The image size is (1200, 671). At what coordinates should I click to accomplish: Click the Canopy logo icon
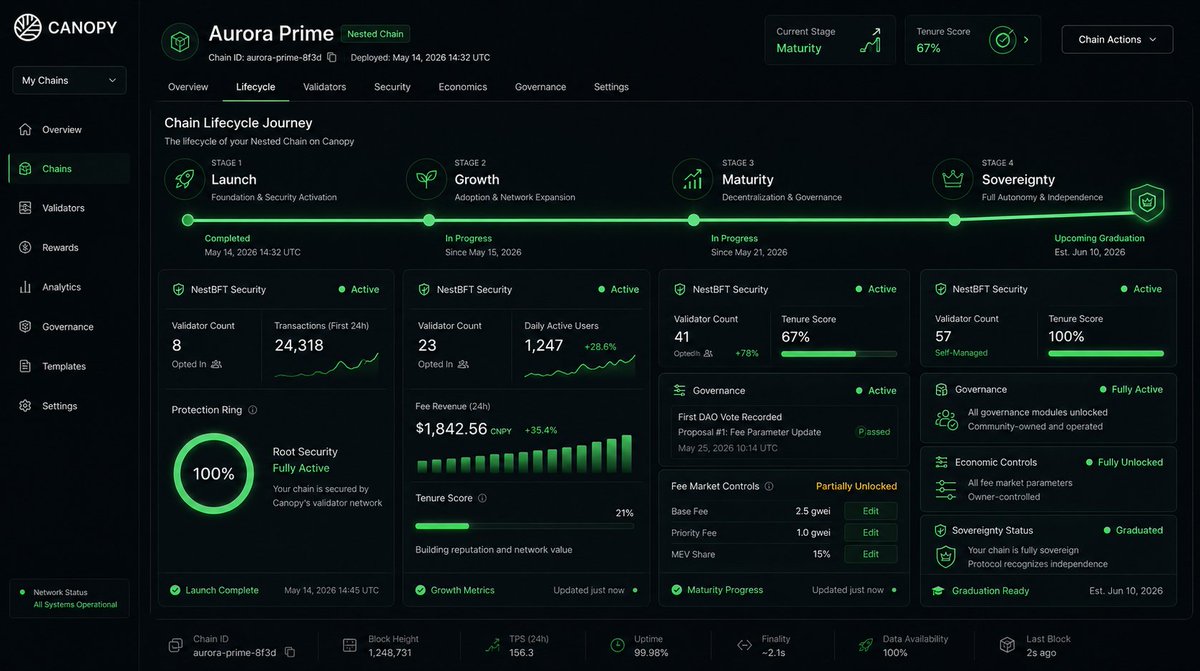click(x=28, y=27)
